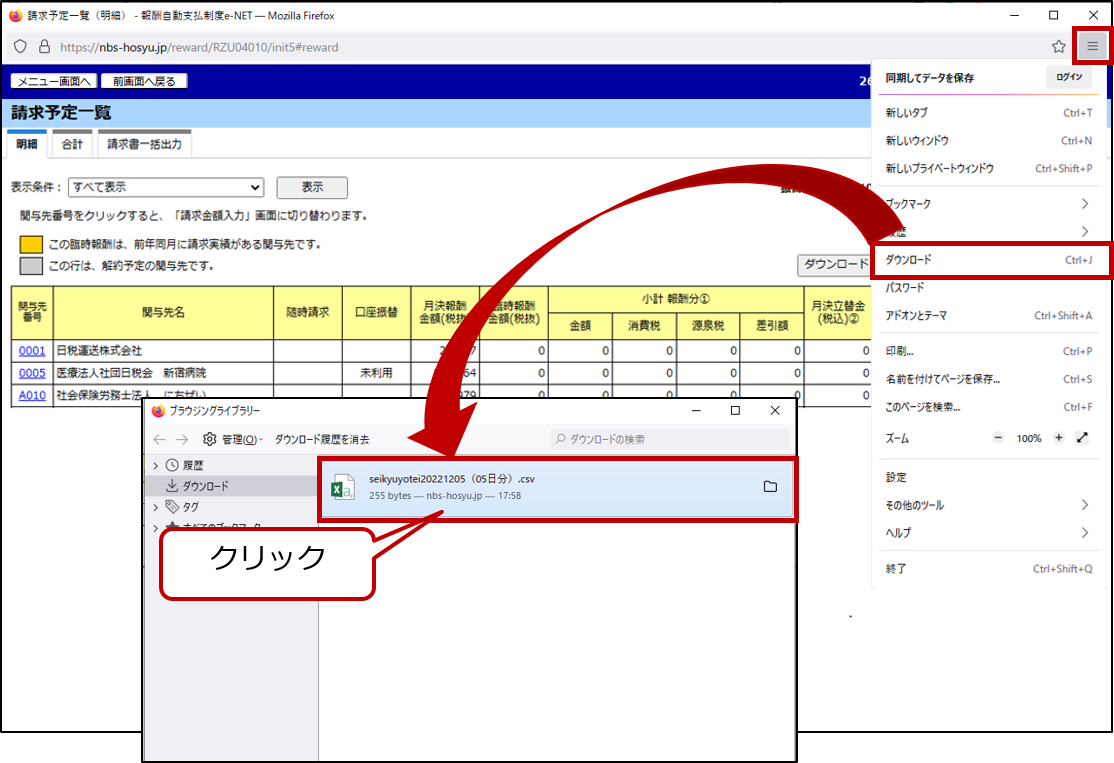The width and height of the screenshot is (1114, 763).
Task: Click the padlock site security icon
Action: click(x=43, y=47)
